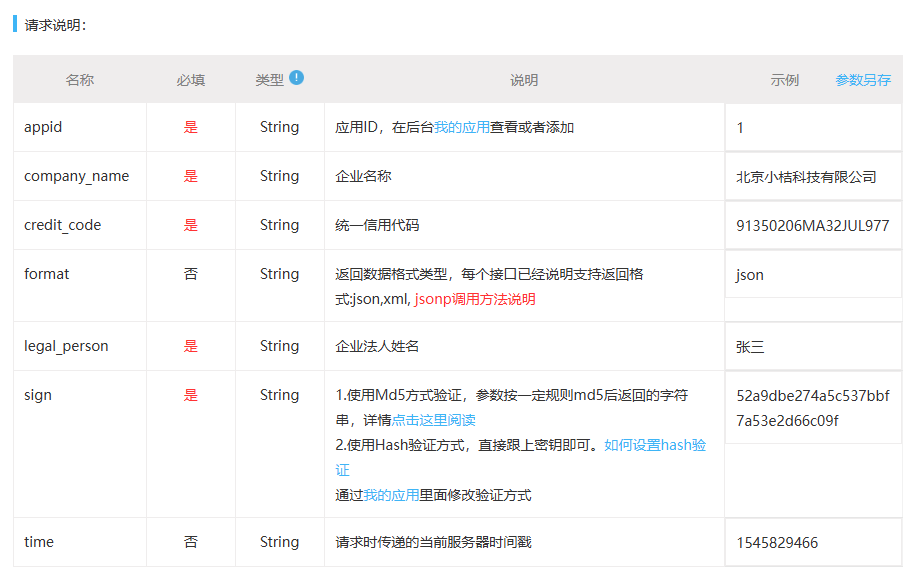Click the legal_person example field 张三
Viewport: 918px width, 573px height.
pos(813,347)
